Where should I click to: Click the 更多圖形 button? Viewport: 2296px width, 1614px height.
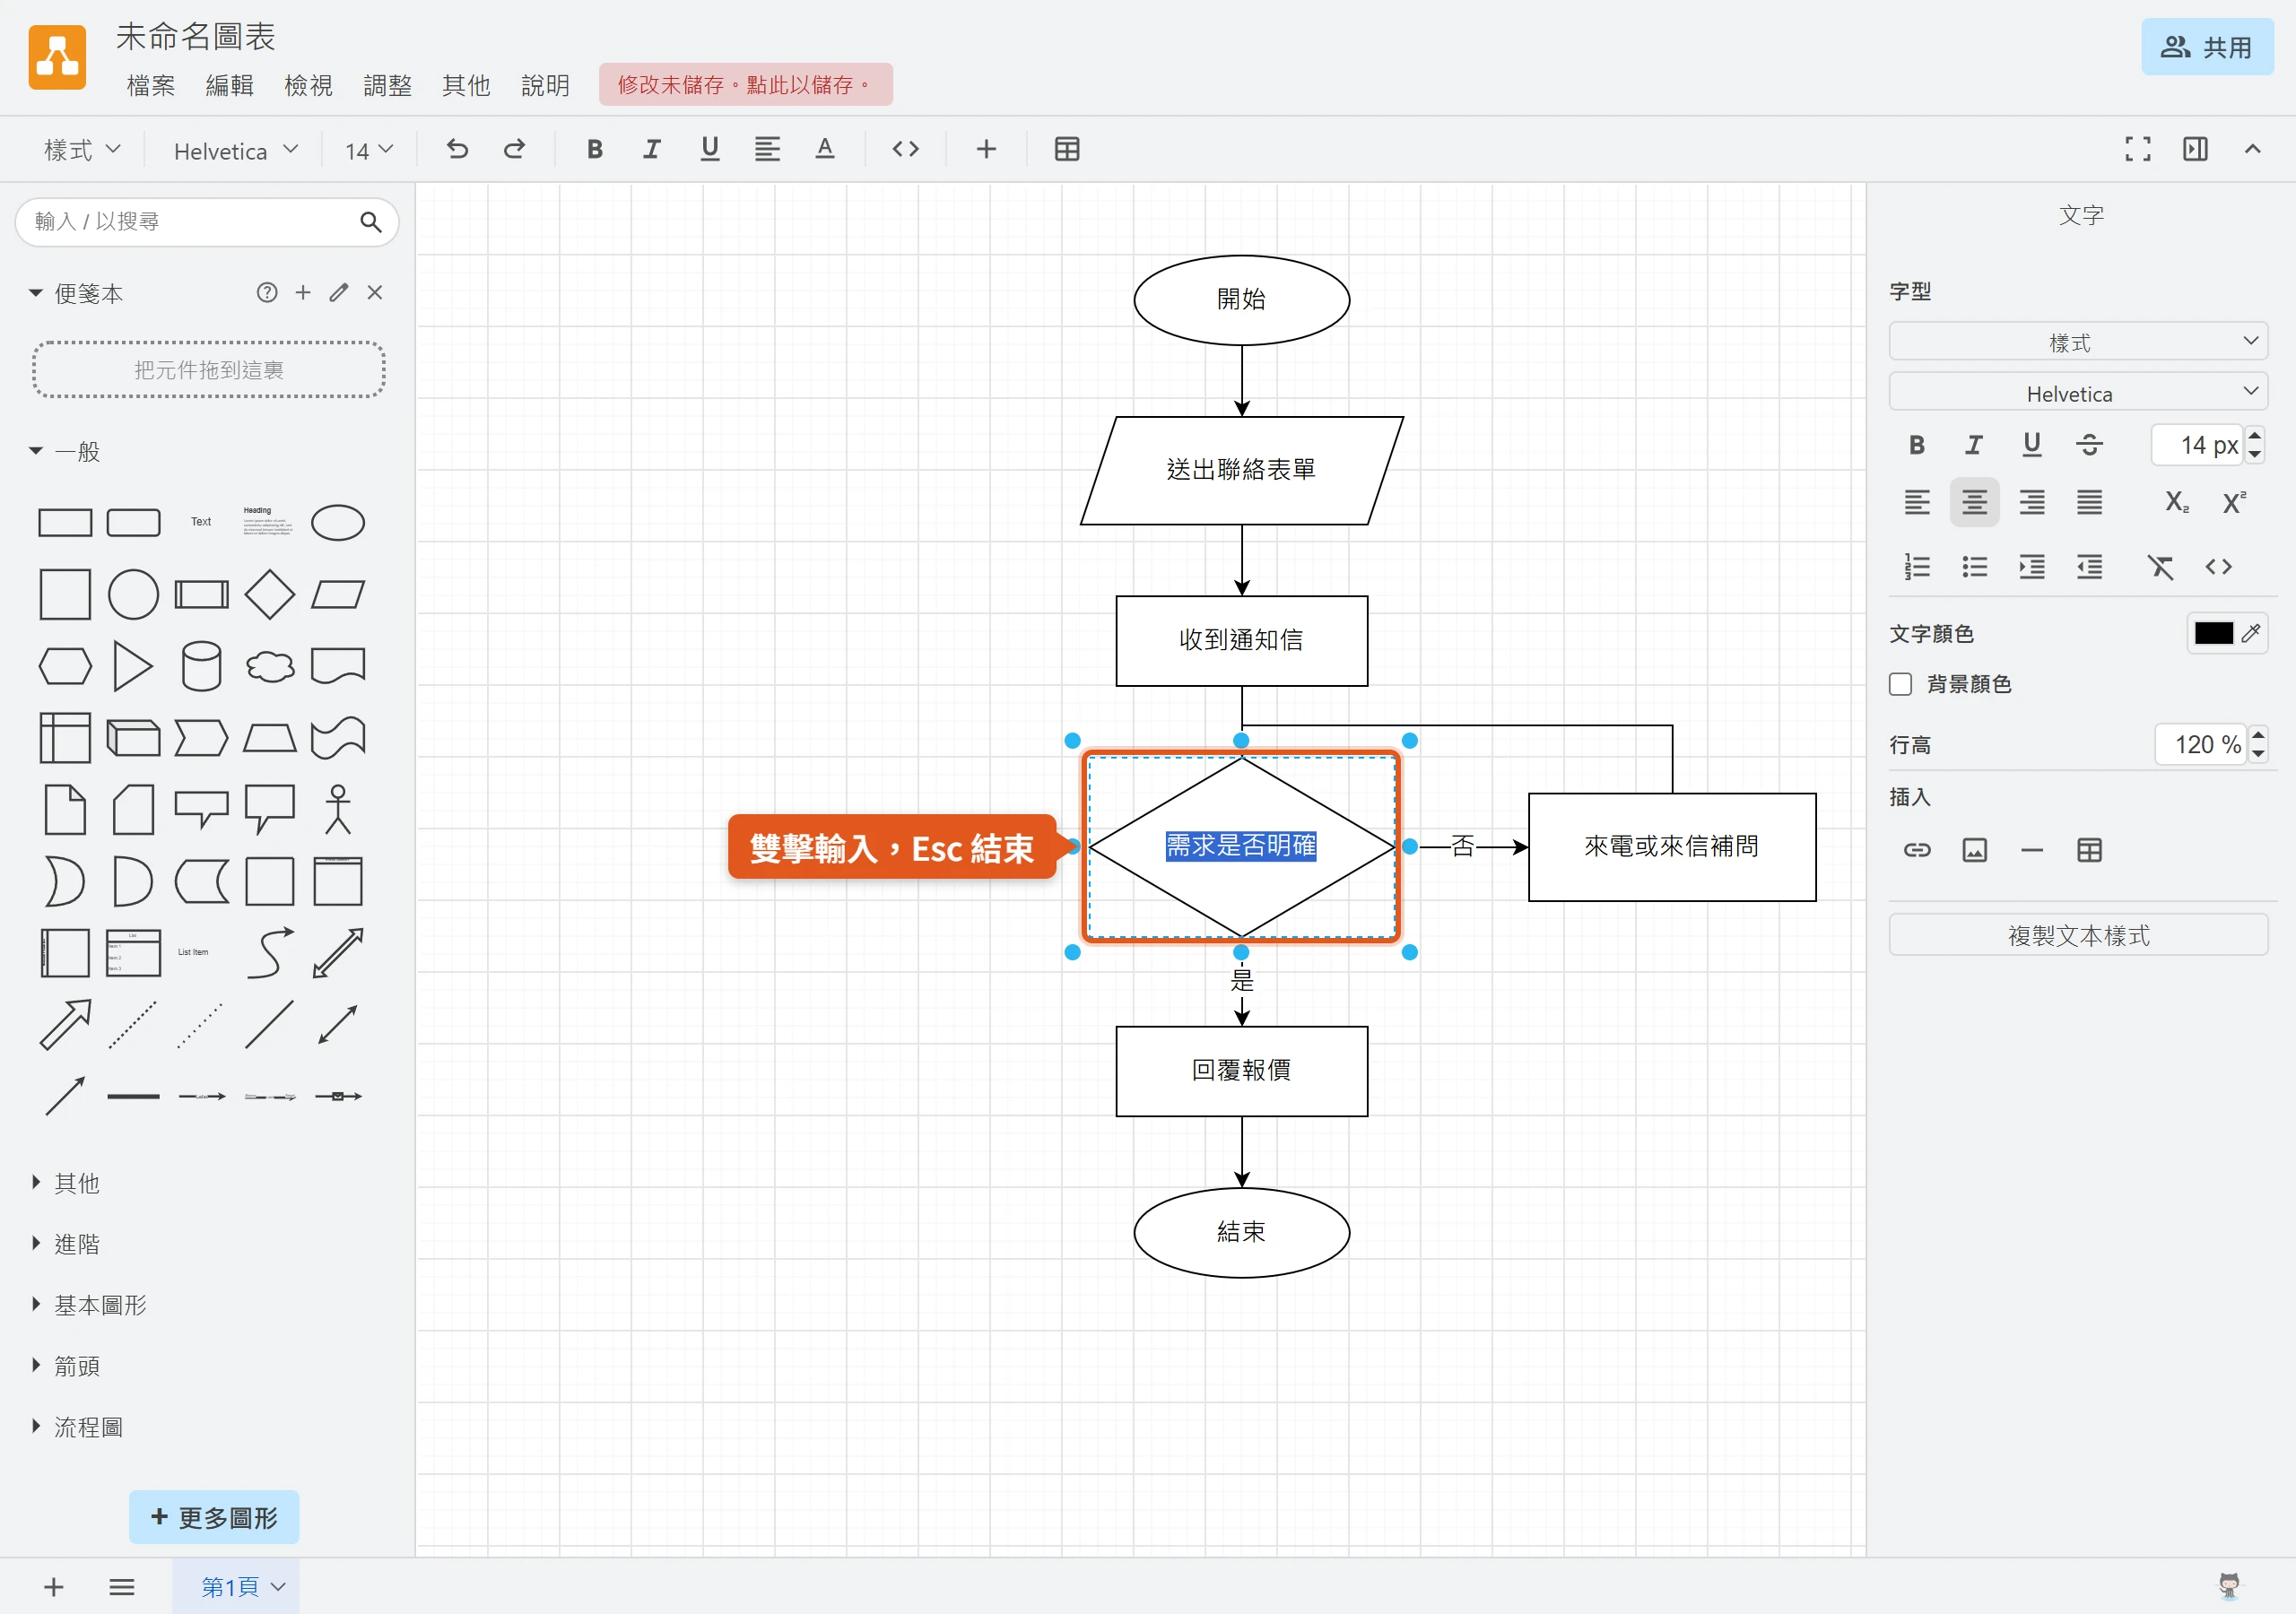point(214,1517)
